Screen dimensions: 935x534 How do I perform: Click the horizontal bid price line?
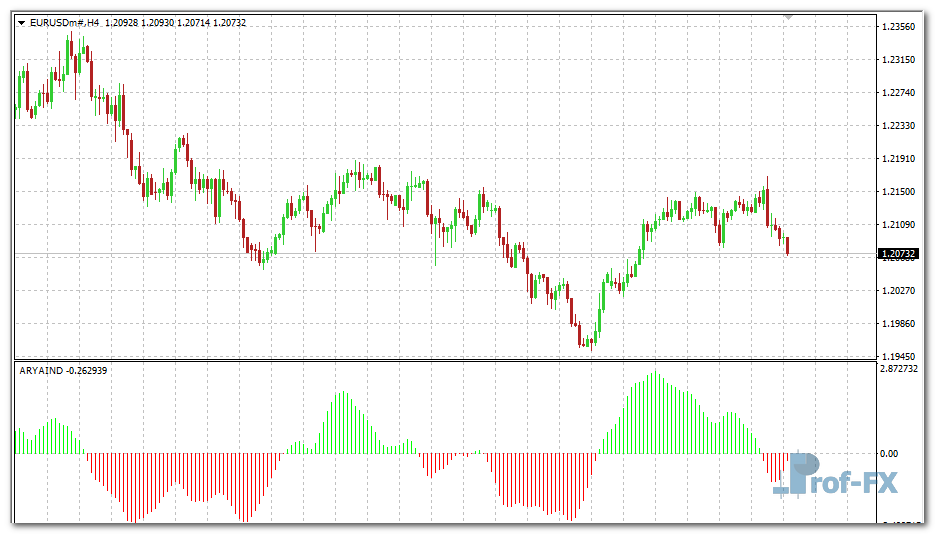pos(400,254)
